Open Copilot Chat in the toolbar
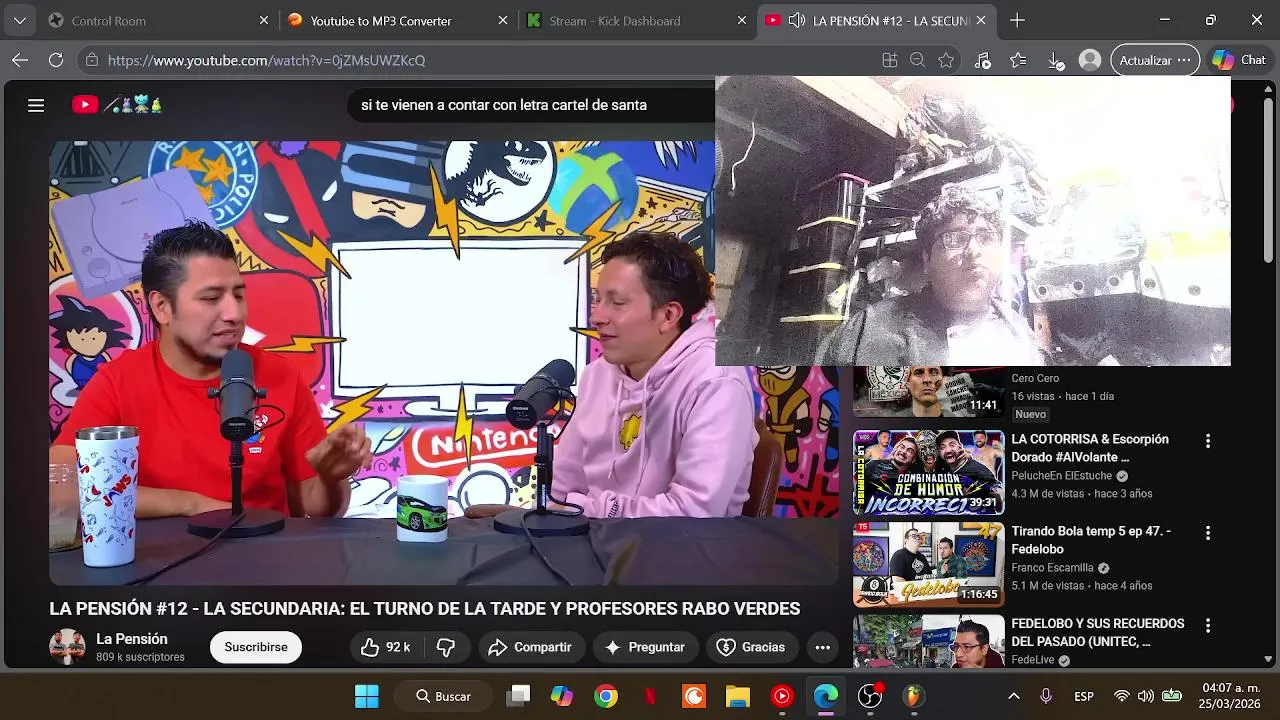The width and height of the screenshot is (1280, 720). pyautogui.click(x=1239, y=60)
